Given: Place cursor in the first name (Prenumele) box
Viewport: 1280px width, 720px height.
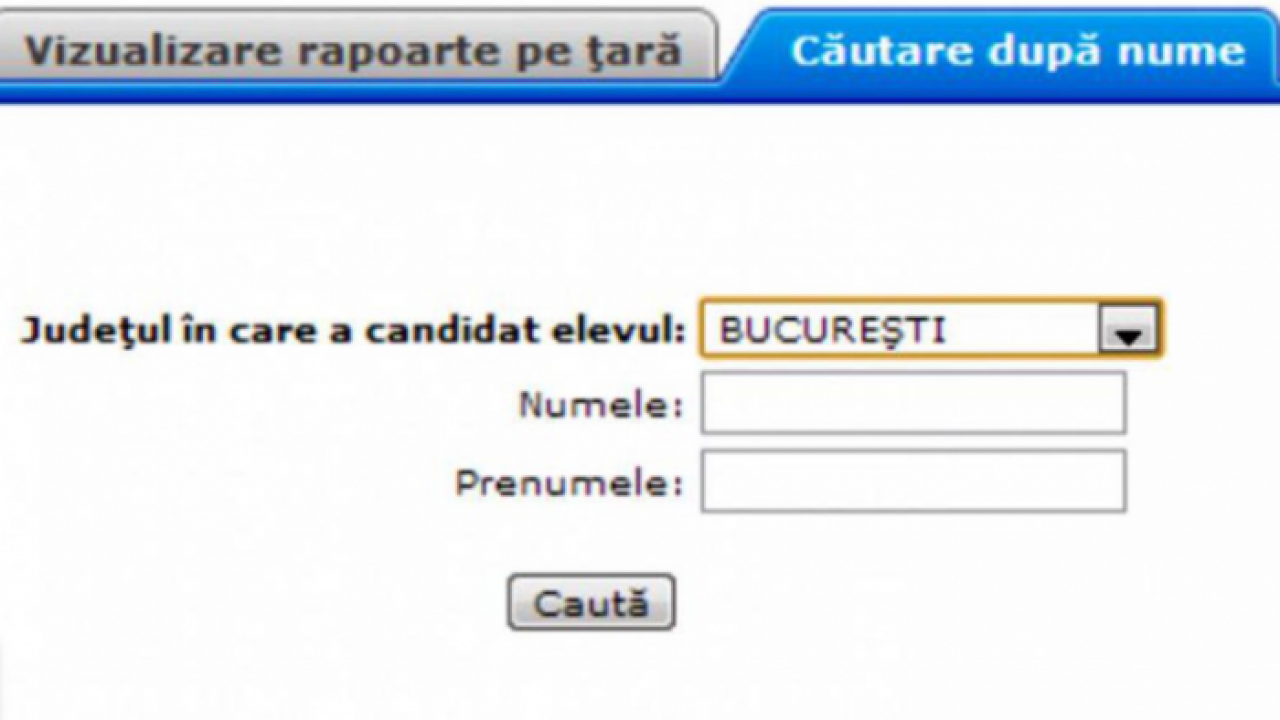Looking at the screenshot, I should pyautogui.click(x=912, y=481).
